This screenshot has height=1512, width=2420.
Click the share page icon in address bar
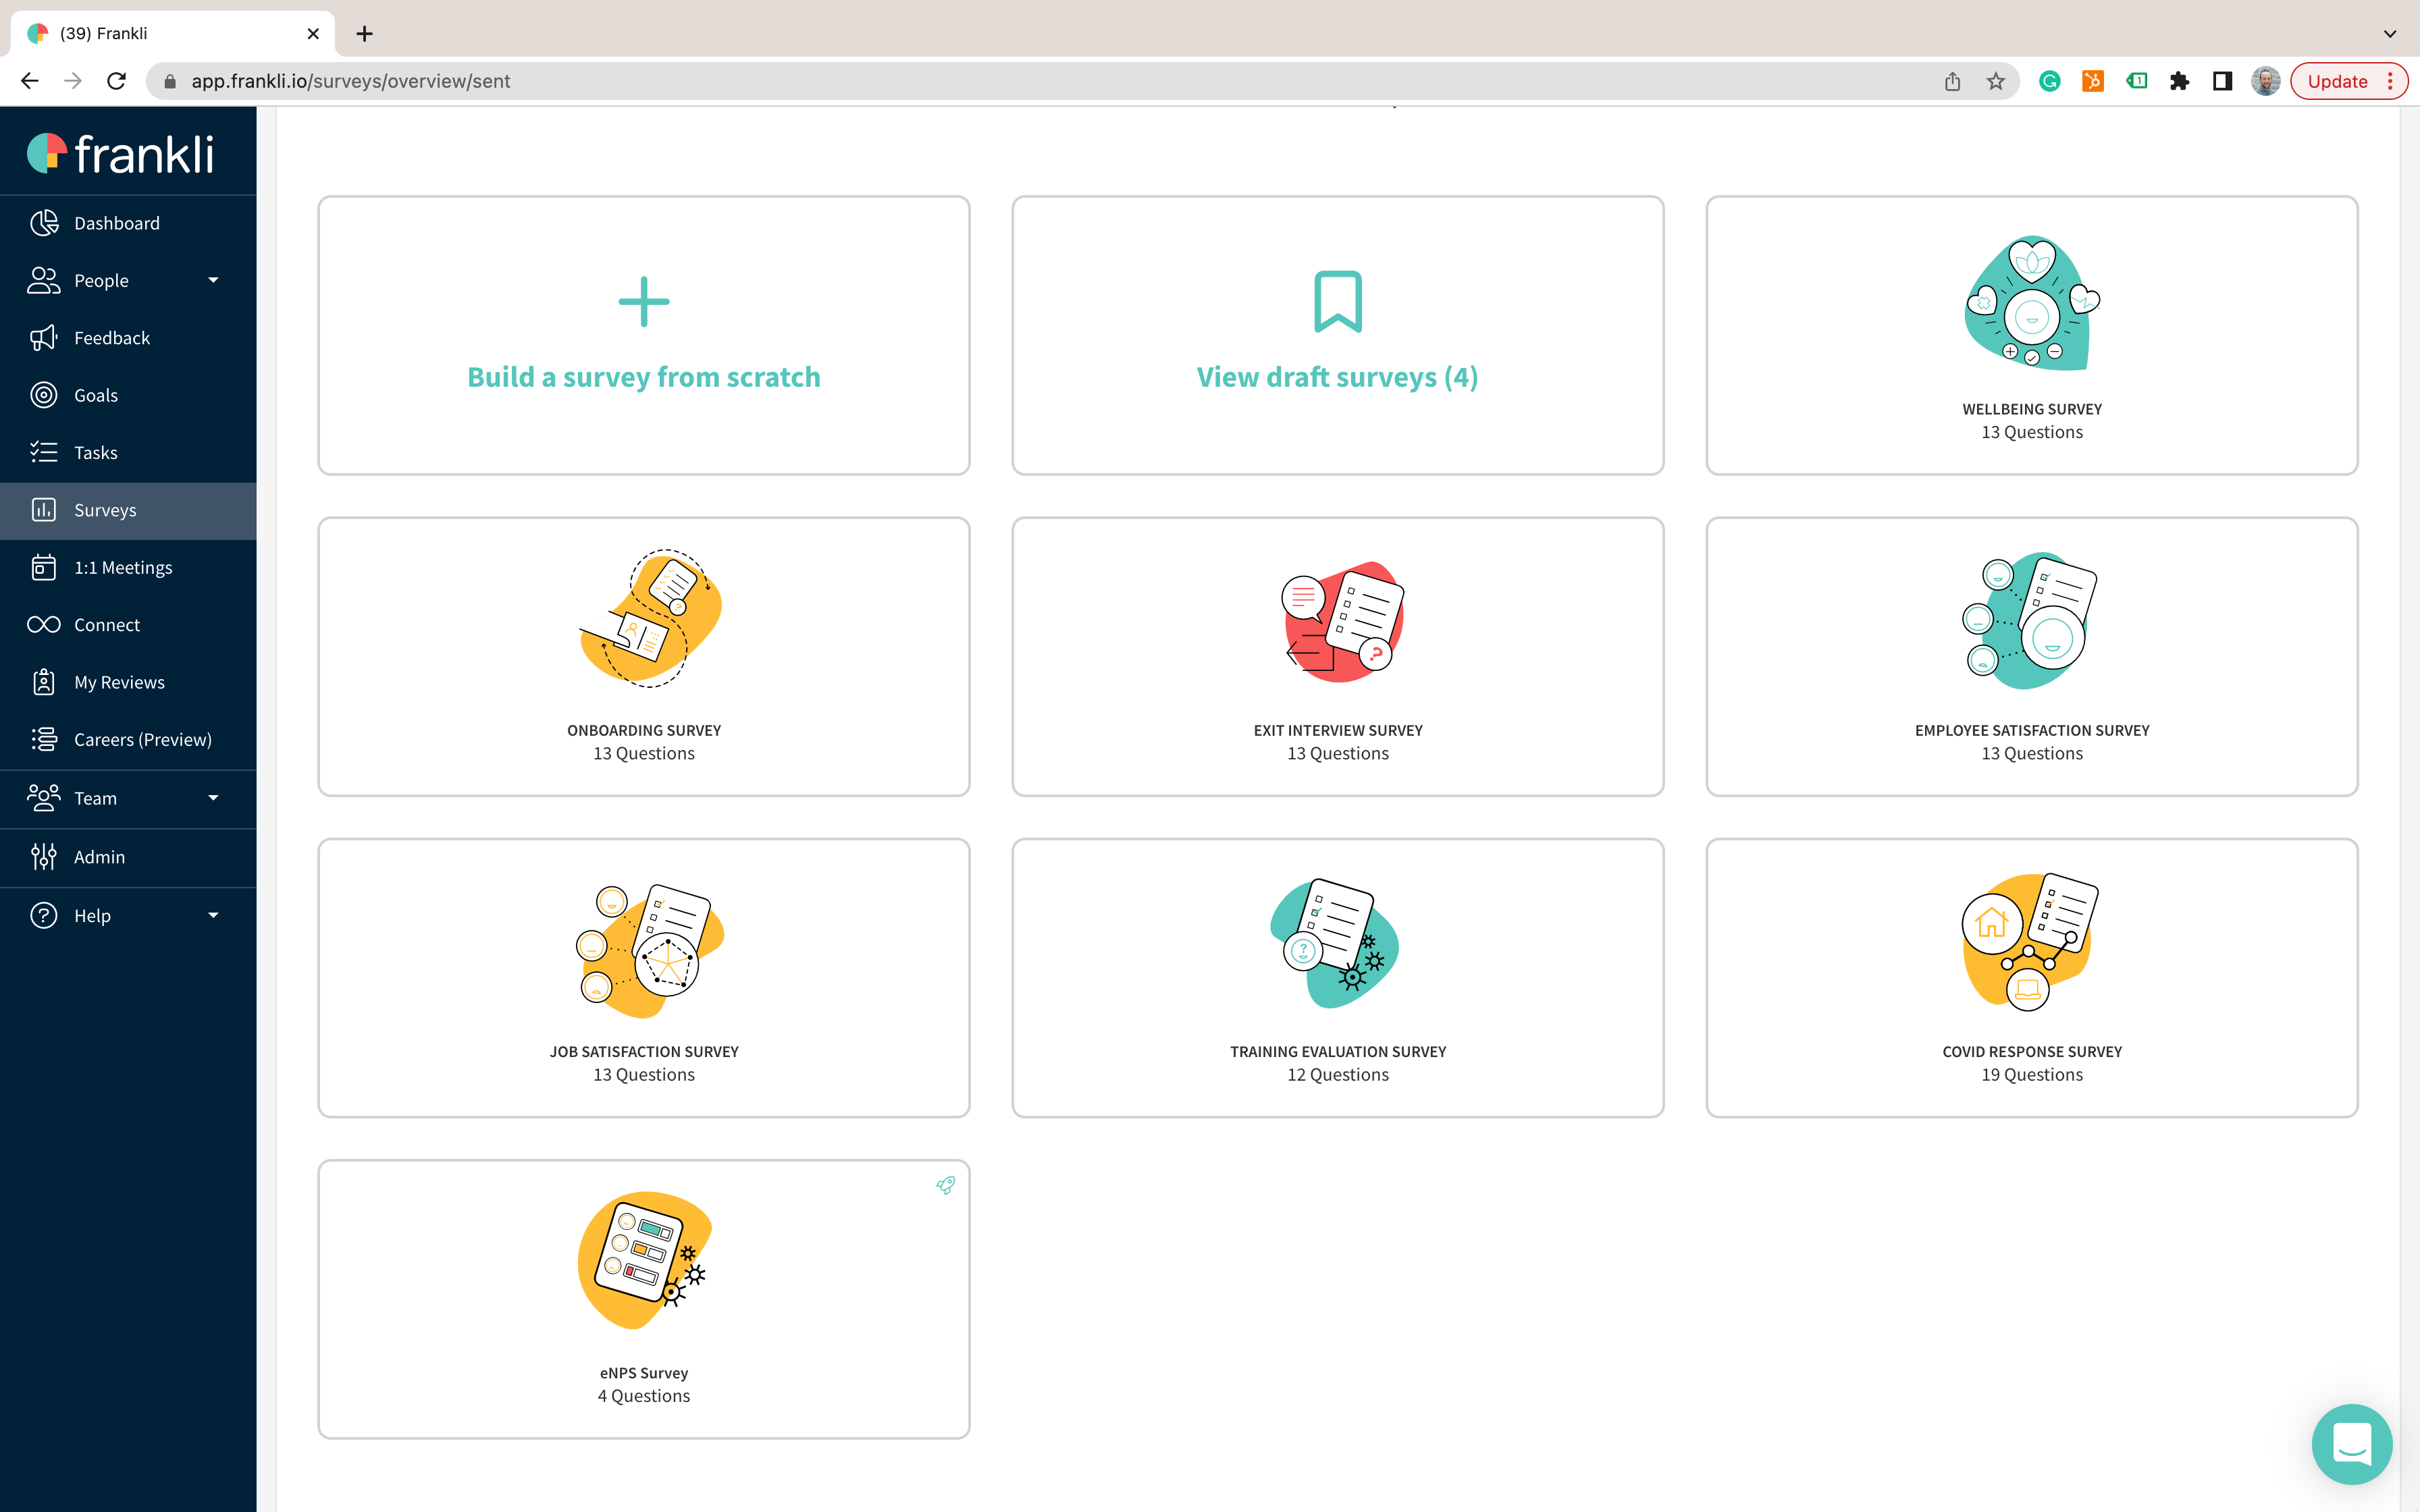pos(1953,81)
